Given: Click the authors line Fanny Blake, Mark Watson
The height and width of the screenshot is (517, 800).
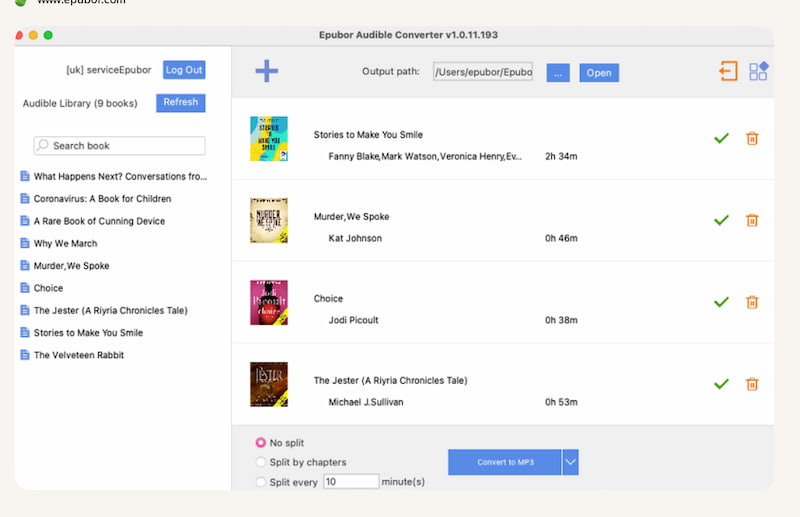Looking at the screenshot, I should (x=425, y=156).
